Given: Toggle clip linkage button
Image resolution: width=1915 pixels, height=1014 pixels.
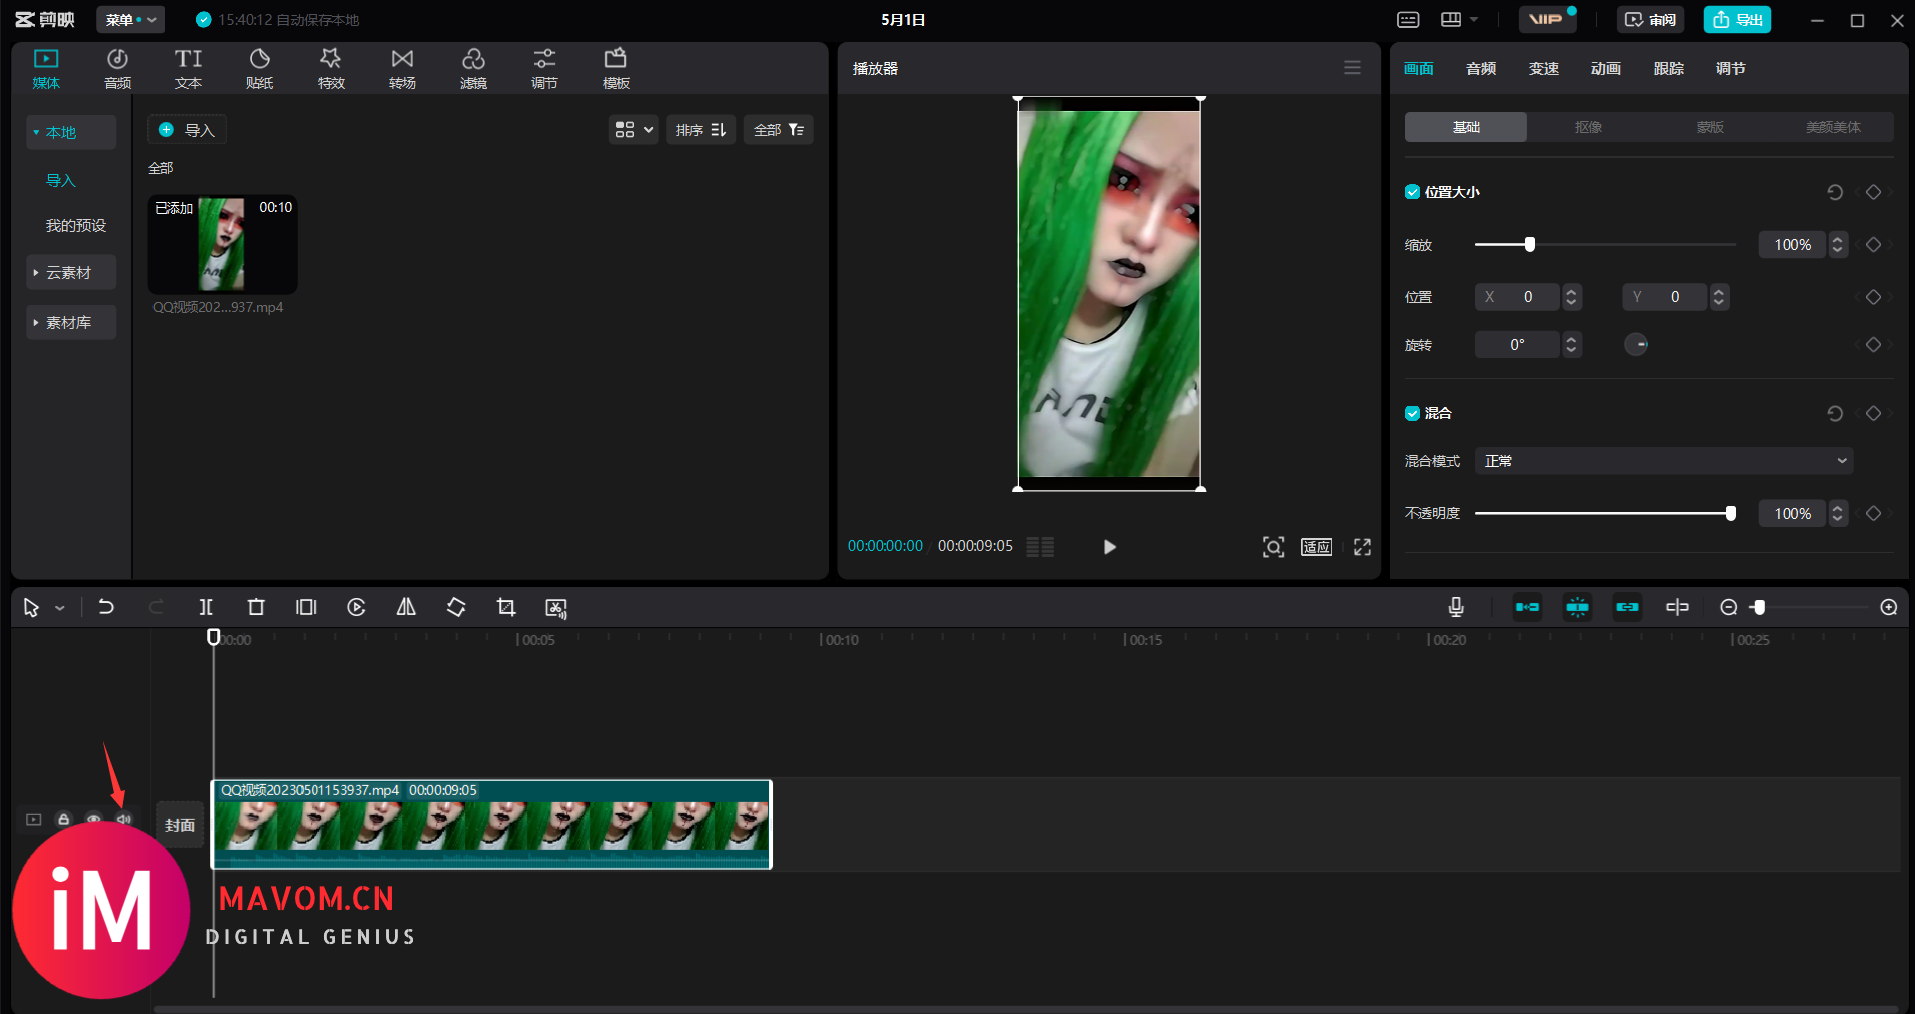Looking at the screenshot, I should click(x=1627, y=607).
